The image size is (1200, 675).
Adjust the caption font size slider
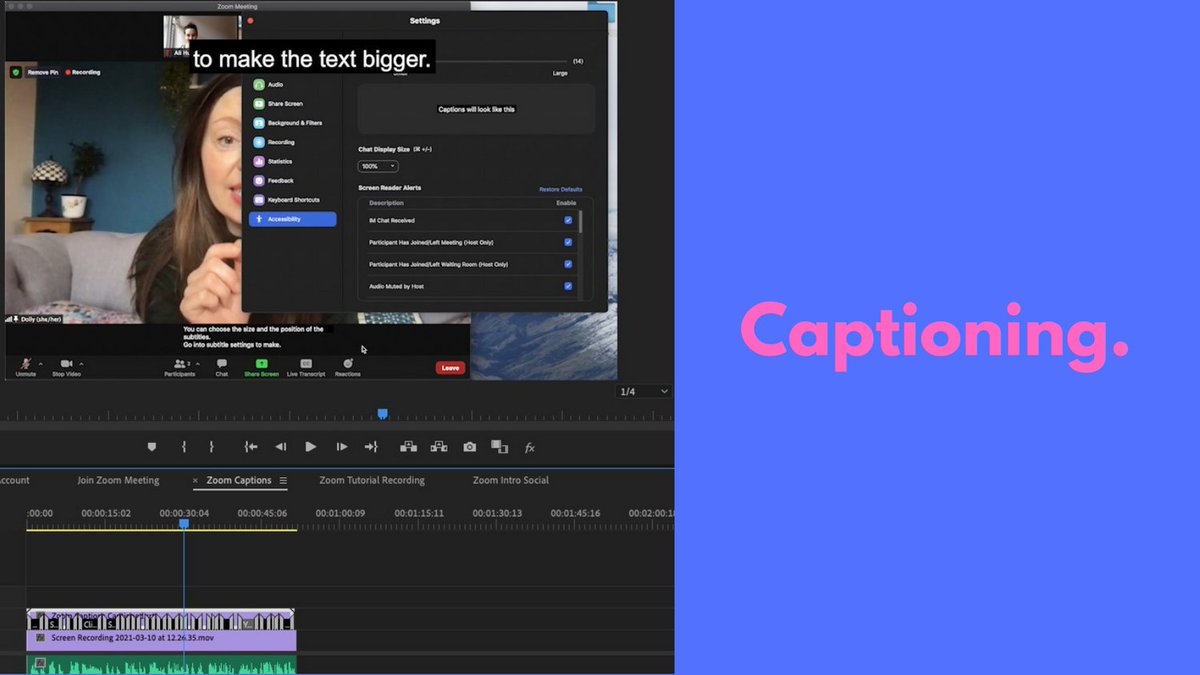point(500,62)
